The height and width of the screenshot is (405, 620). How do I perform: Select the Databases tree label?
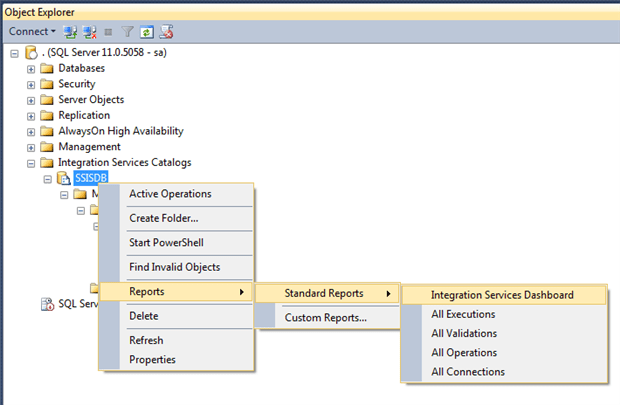(81, 68)
